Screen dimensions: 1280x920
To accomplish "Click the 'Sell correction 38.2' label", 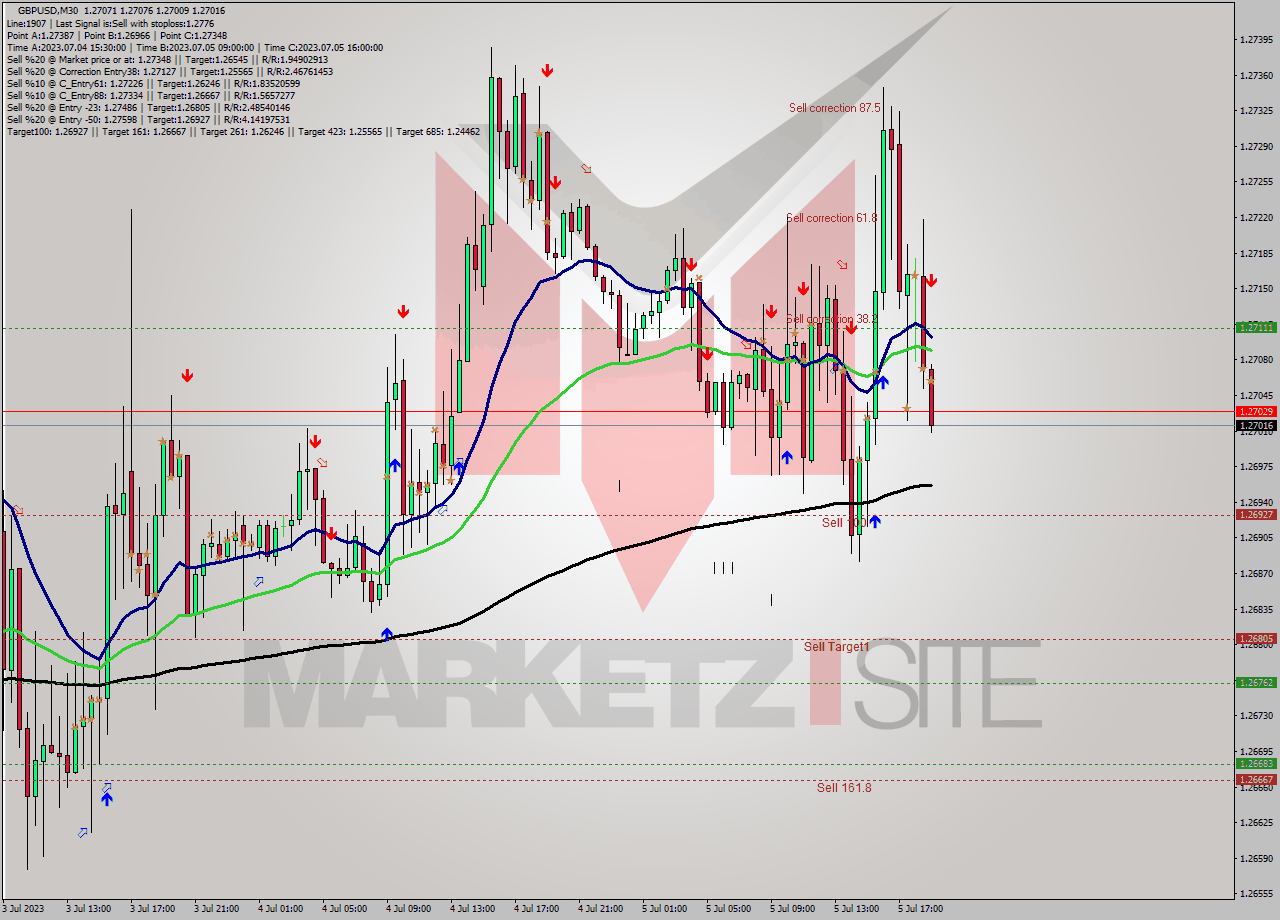I will coord(832,319).
